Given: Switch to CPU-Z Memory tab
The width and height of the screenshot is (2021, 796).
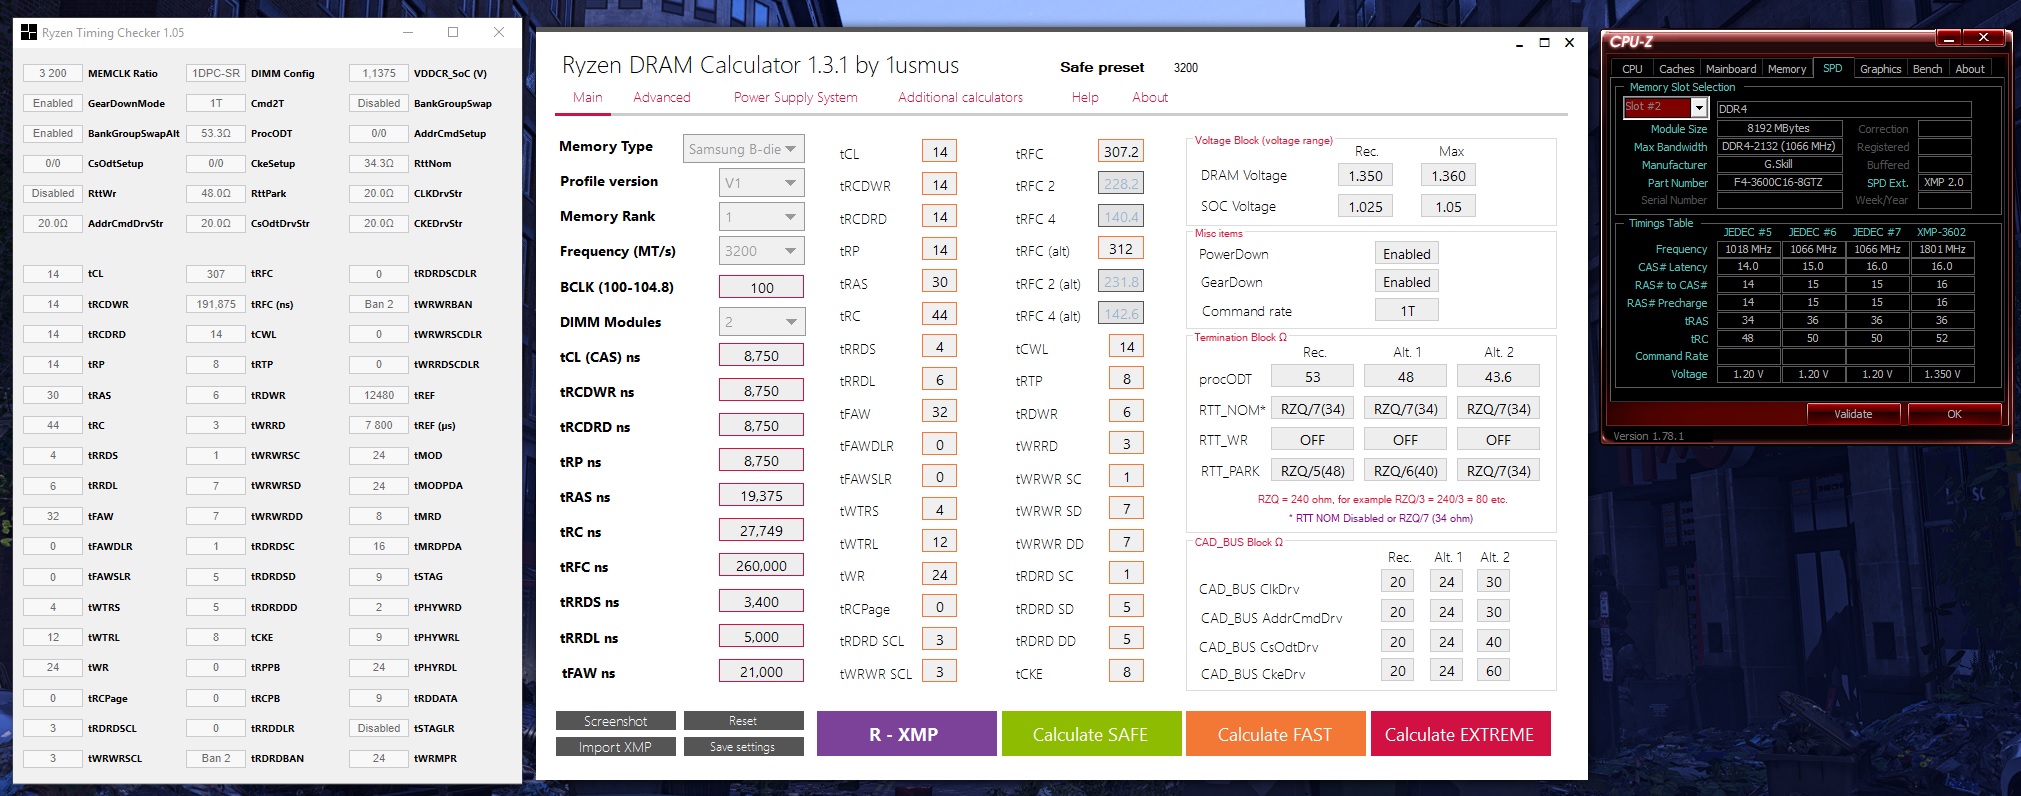Looking at the screenshot, I should click(x=1787, y=69).
